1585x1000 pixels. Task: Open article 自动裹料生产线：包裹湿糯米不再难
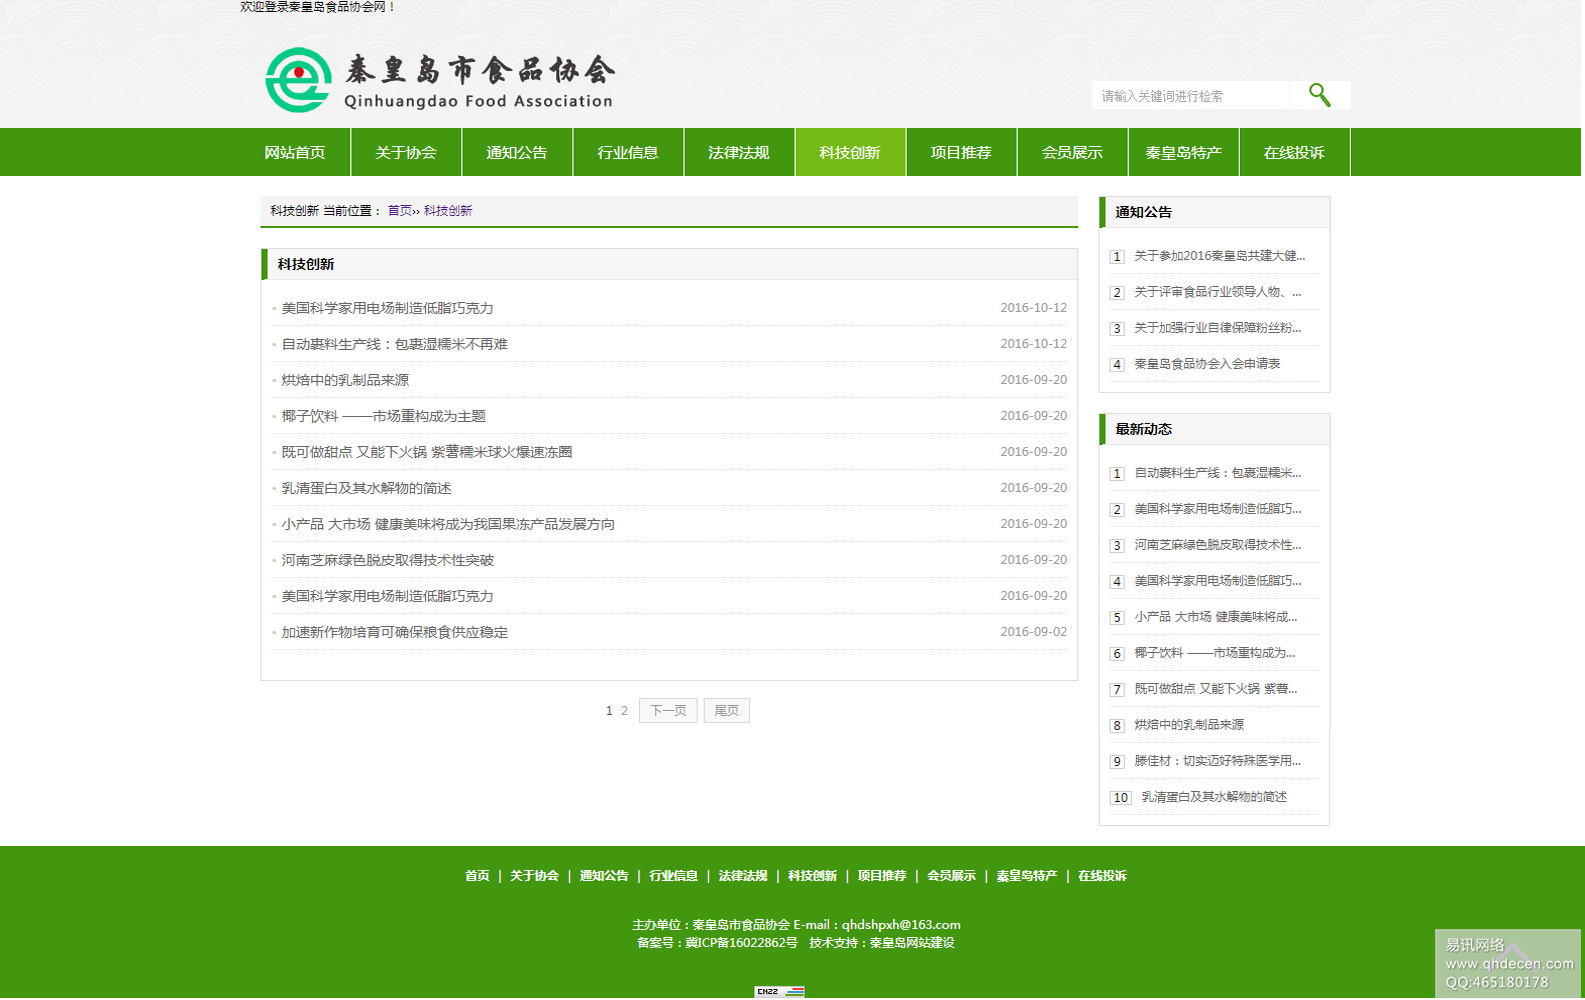pyautogui.click(x=394, y=344)
